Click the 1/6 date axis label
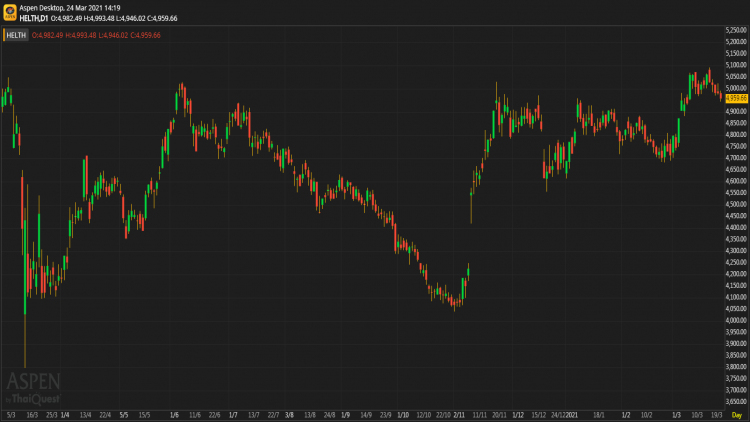Viewport: 750px width, 422px height. tap(175, 415)
